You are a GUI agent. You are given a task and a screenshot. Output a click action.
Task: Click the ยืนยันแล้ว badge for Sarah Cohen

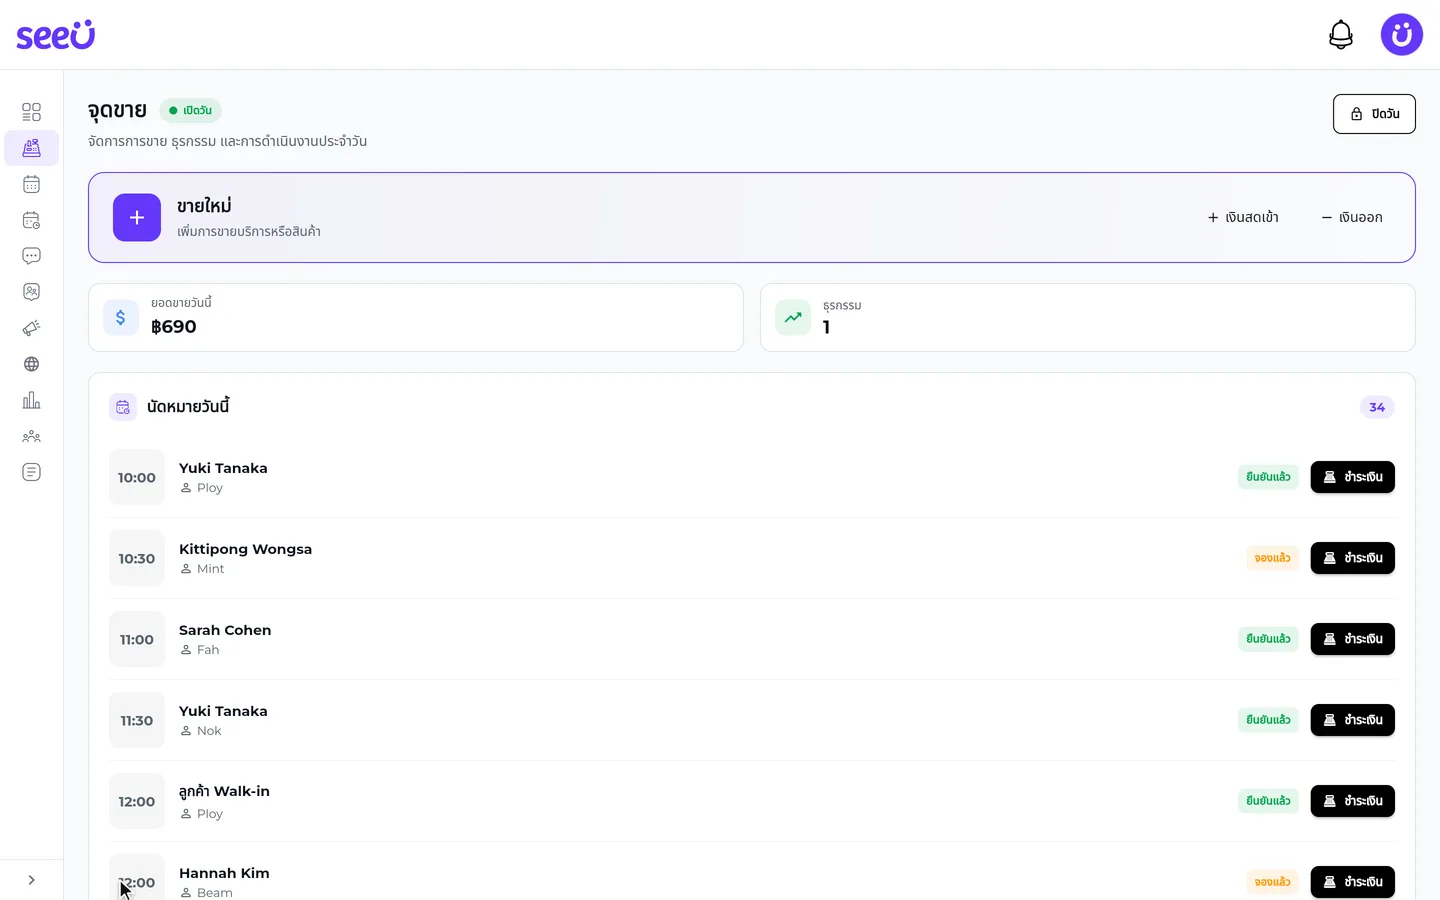[1268, 639]
